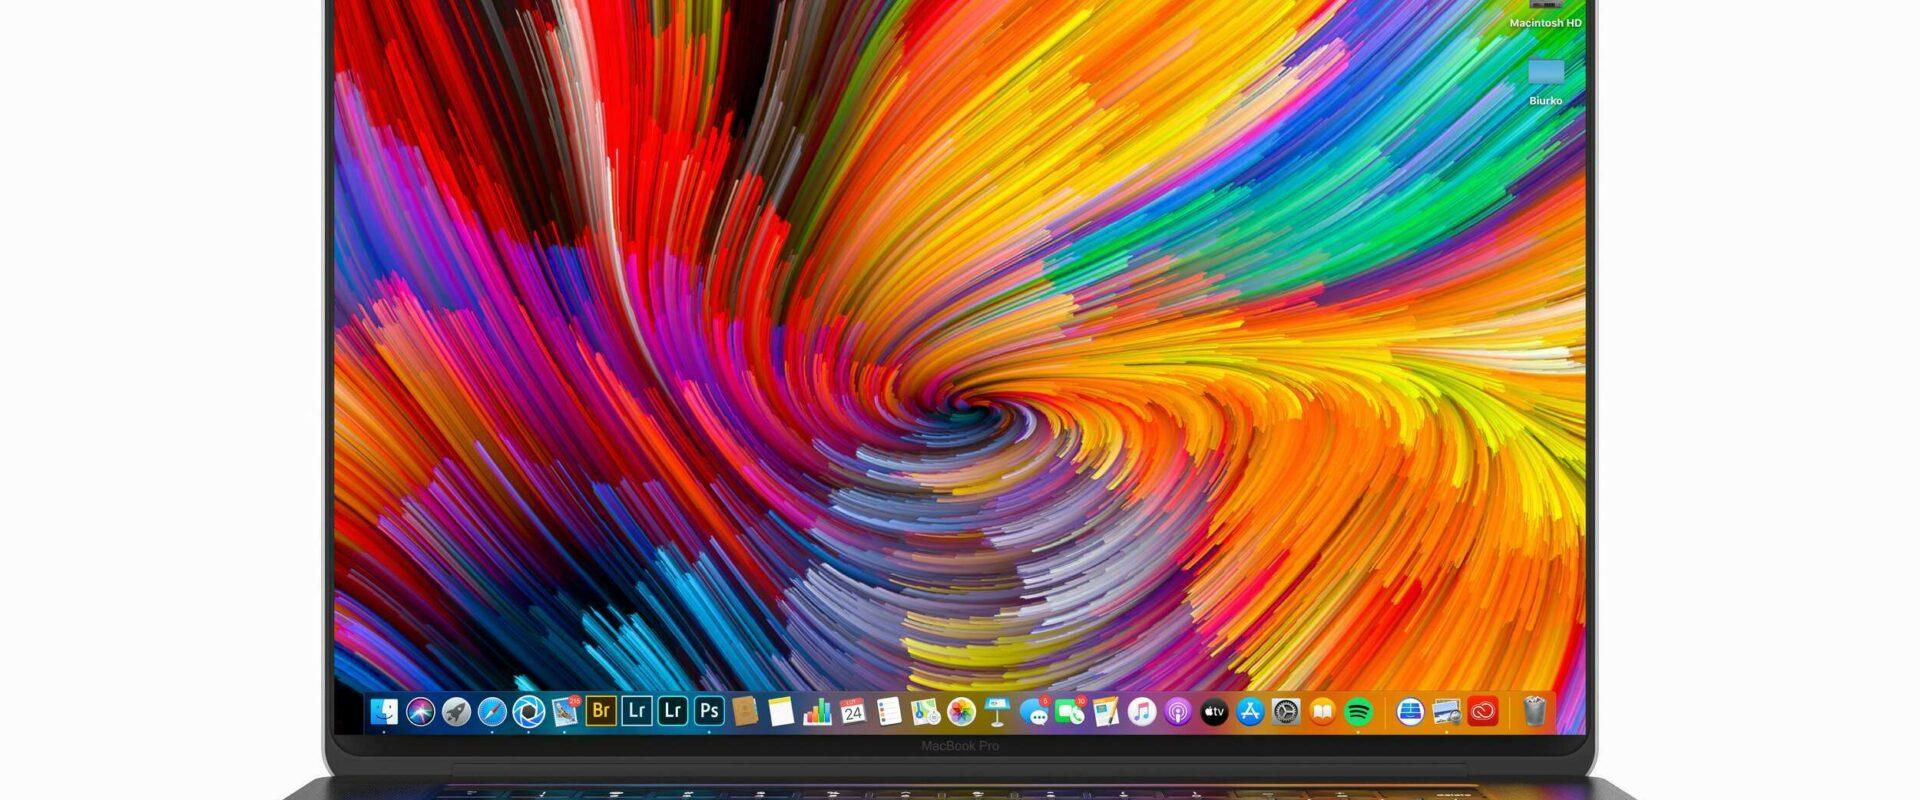Open Messages chat bubble icon
Viewport: 1920px width, 800px height.
1034,711
